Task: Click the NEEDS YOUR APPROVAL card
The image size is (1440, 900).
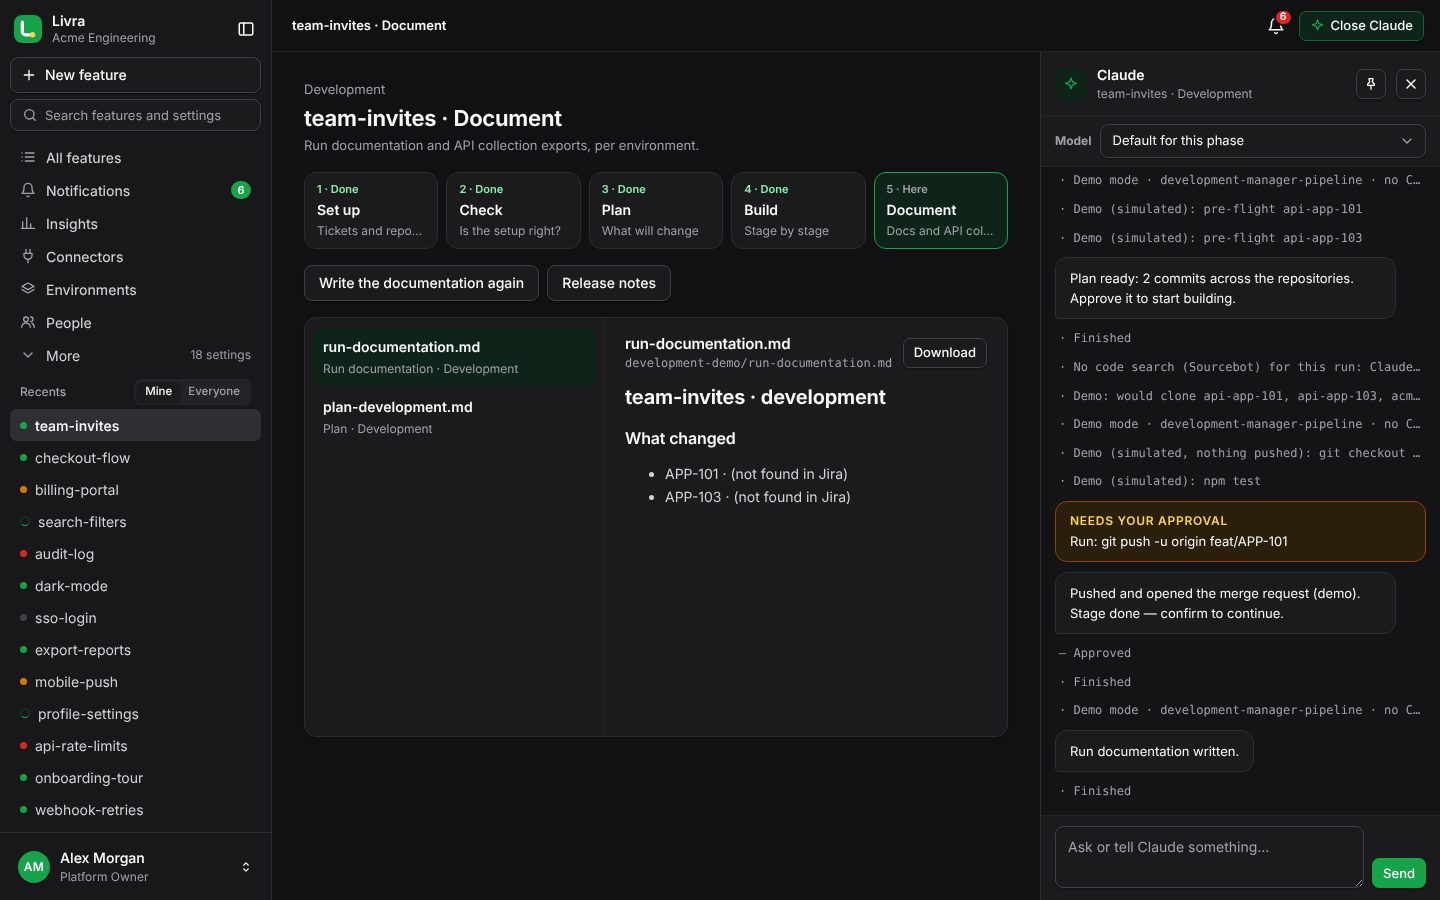Action: point(1240,531)
